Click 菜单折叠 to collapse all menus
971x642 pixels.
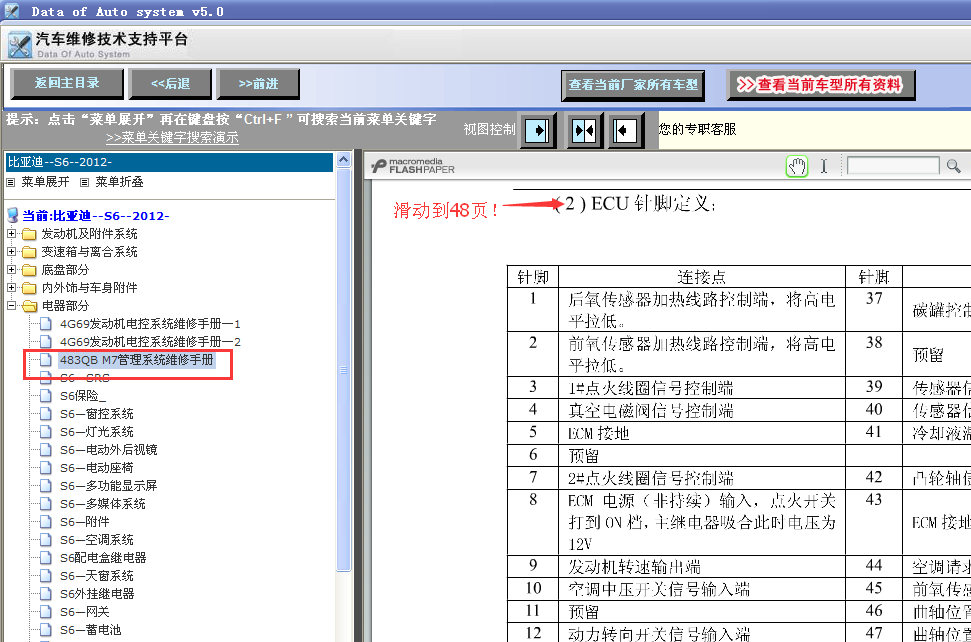coord(119,182)
